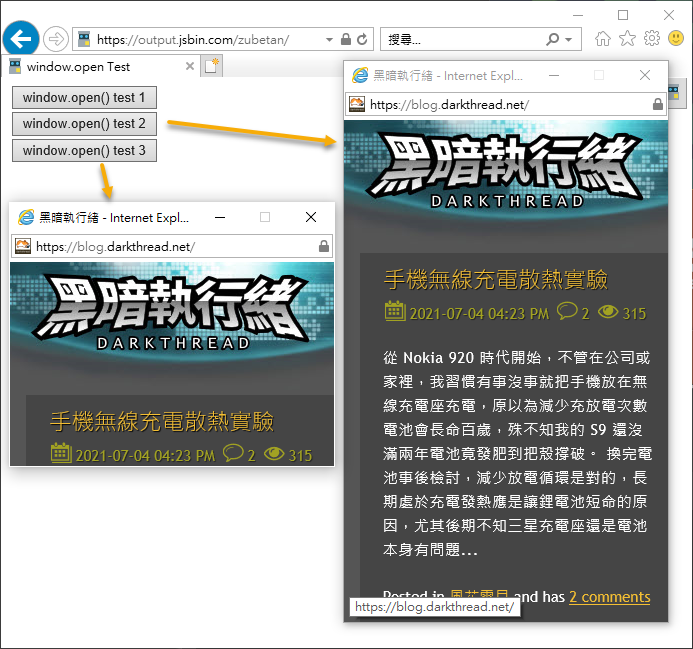The width and height of the screenshot is (693, 649).
Task: Click the Forward navigation arrow
Action: 56,39
